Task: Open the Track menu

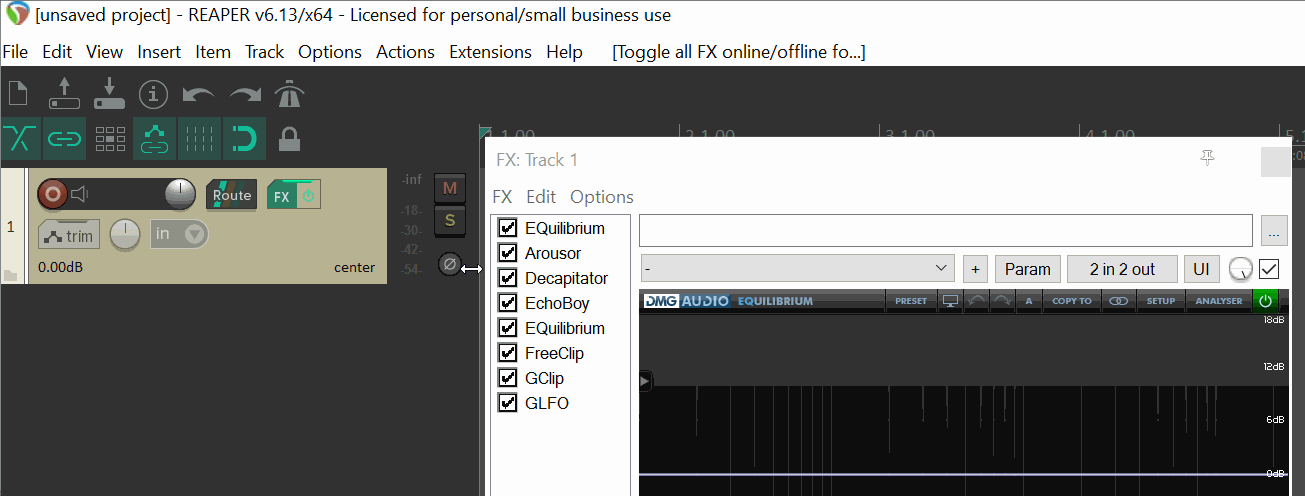Action: 264,51
